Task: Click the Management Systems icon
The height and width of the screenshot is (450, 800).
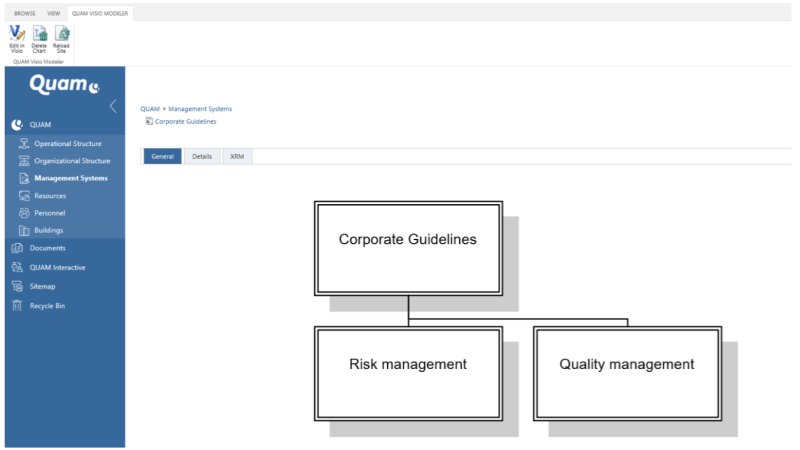Action: pos(24,178)
